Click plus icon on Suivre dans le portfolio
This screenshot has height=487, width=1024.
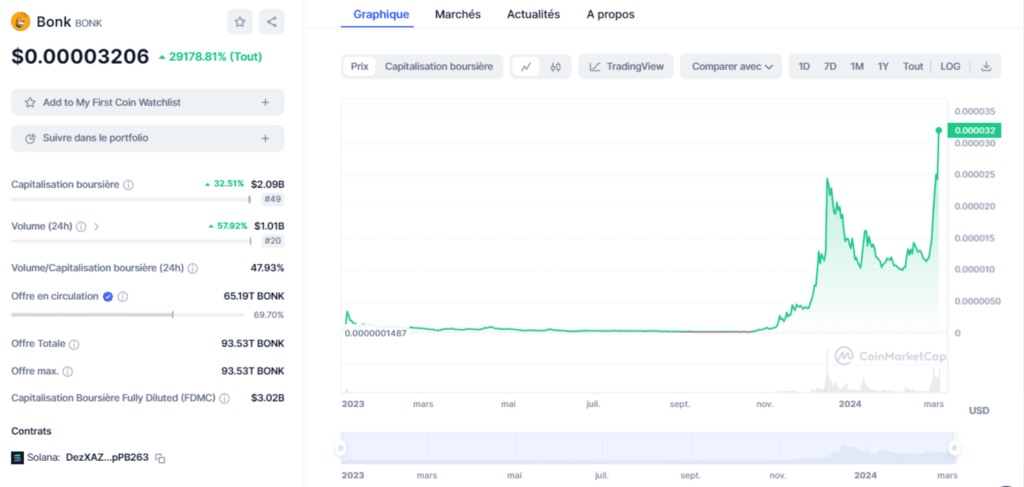pyautogui.click(x=265, y=138)
